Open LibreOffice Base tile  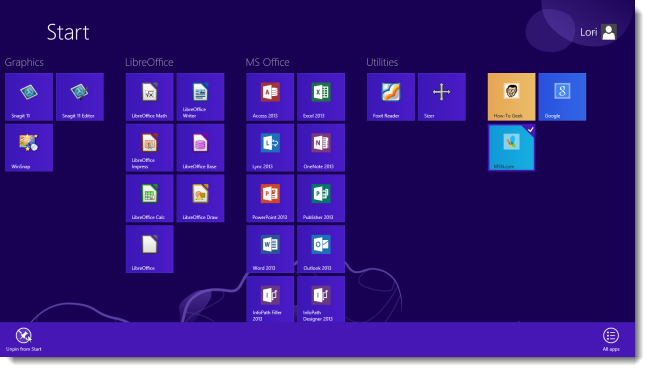201,148
